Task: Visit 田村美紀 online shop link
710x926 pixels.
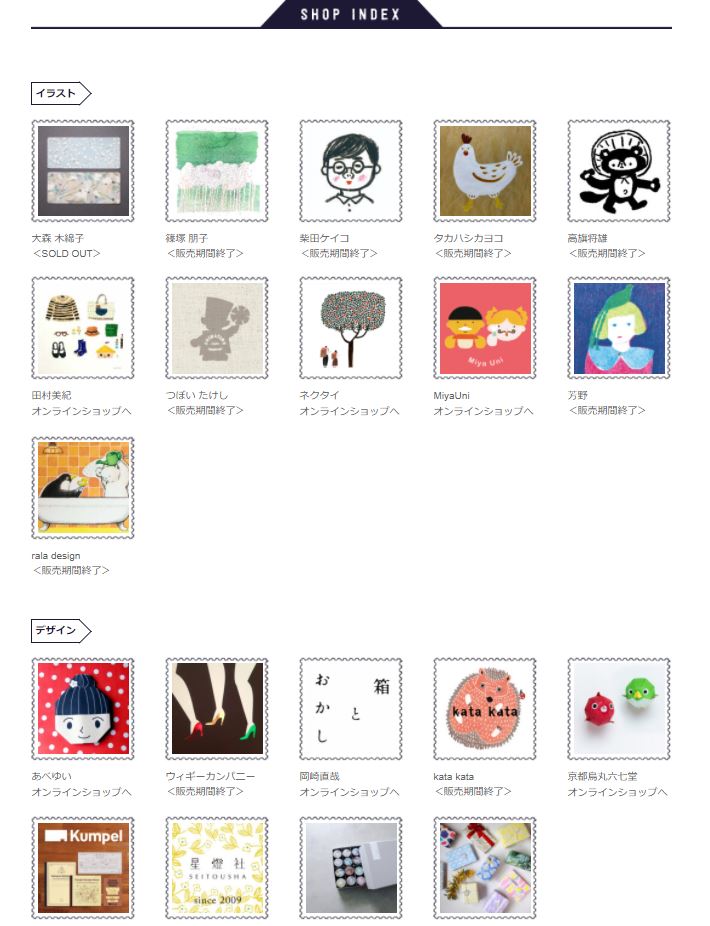Action: click(x=82, y=410)
